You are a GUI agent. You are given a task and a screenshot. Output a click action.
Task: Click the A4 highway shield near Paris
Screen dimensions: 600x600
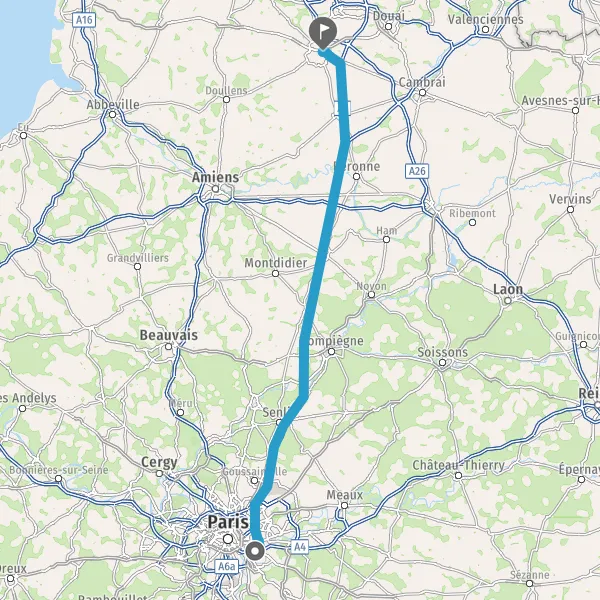pyautogui.click(x=300, y=547)
